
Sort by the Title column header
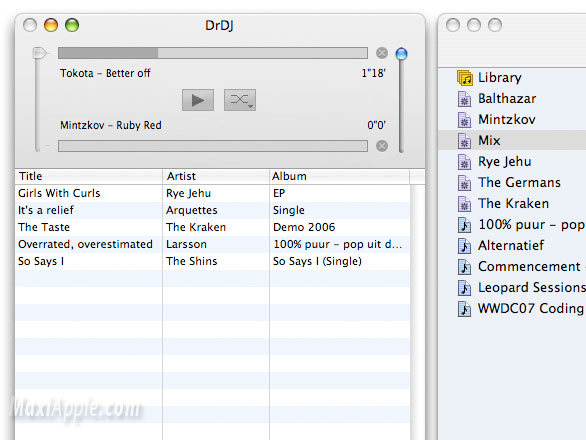[89, 176]
